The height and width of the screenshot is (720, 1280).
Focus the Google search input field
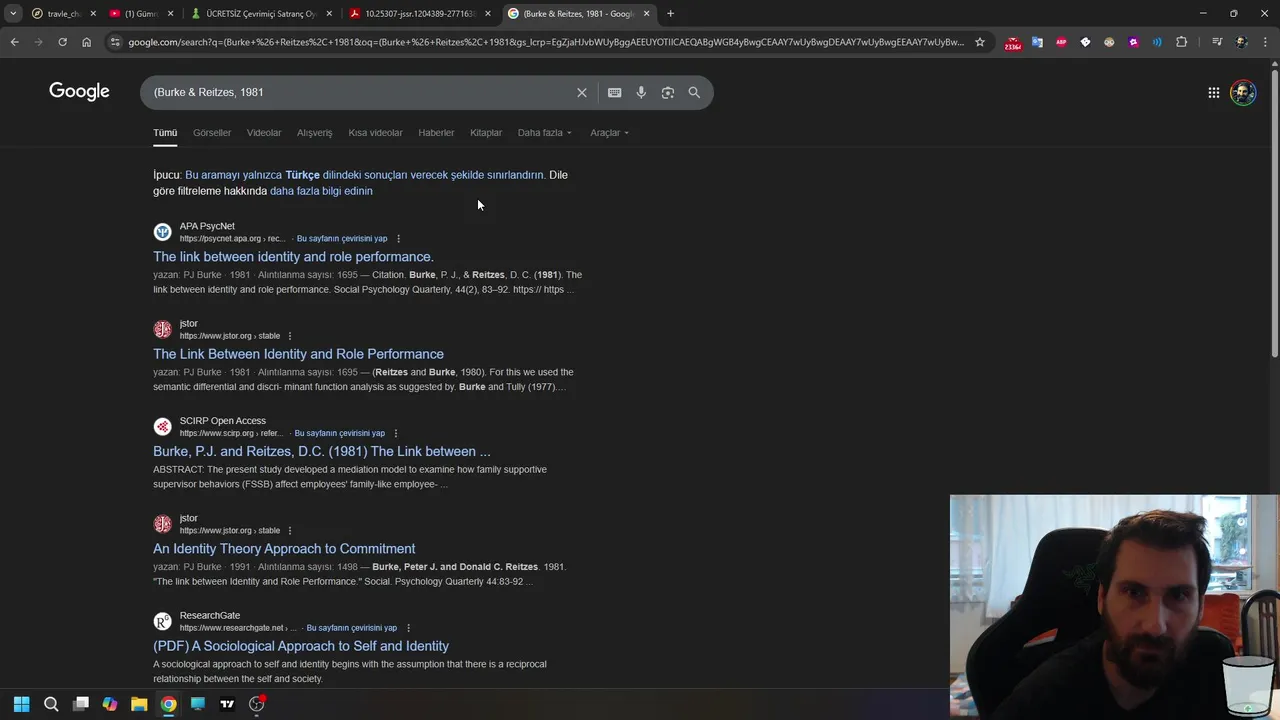[x=360, y=92]
